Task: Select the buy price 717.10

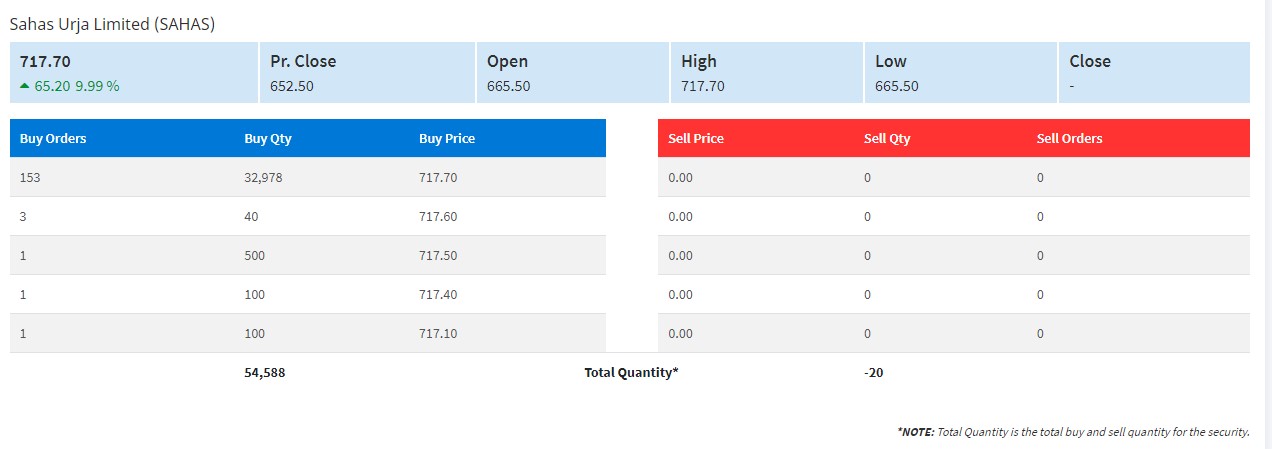Action: pyautogui.click(x=438, y=333)
